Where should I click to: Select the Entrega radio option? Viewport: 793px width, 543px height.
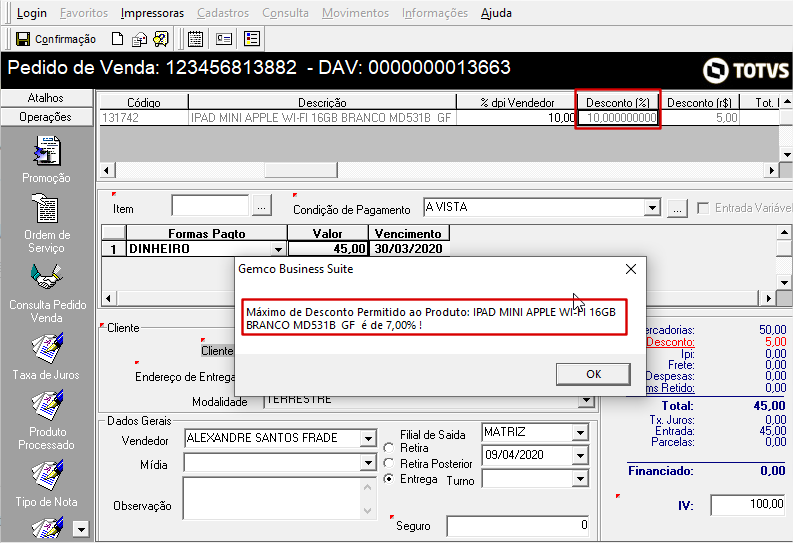pyautogui.click(x=388, y=478)
